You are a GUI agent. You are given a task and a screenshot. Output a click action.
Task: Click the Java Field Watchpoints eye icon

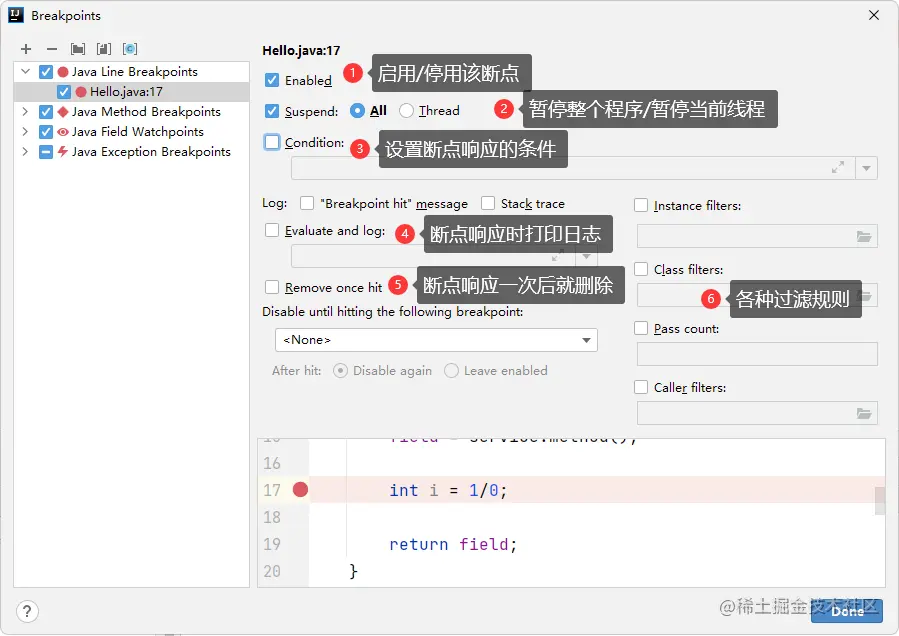pos(63,132)
